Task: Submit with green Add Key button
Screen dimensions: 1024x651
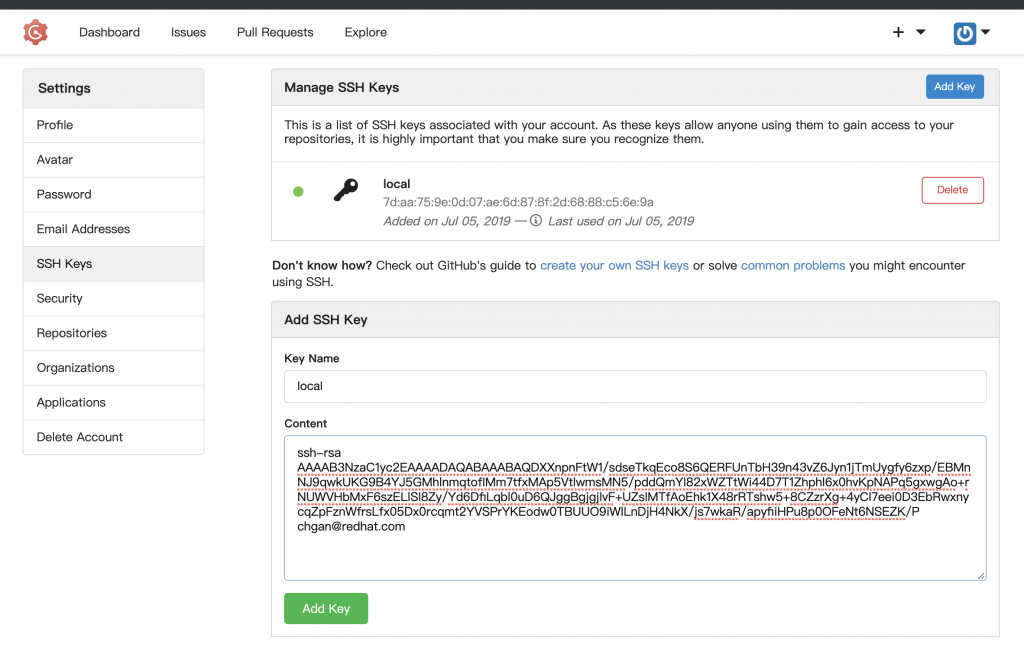Action: 326,608
